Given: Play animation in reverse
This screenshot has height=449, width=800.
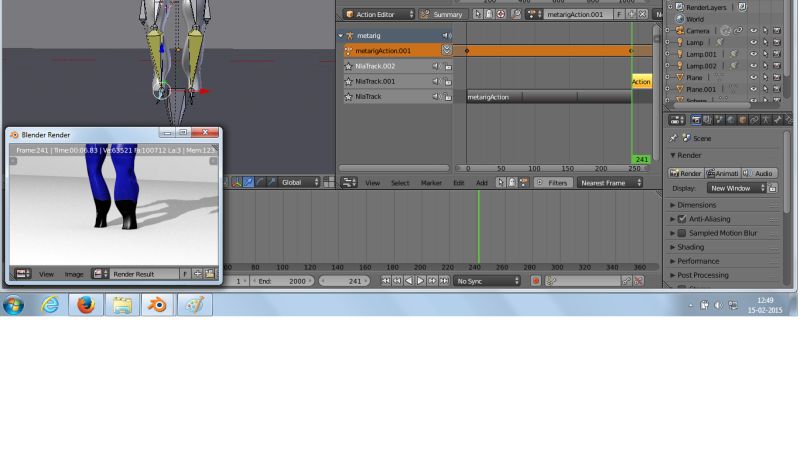Looking at the screenshot, I should point(409,281).
